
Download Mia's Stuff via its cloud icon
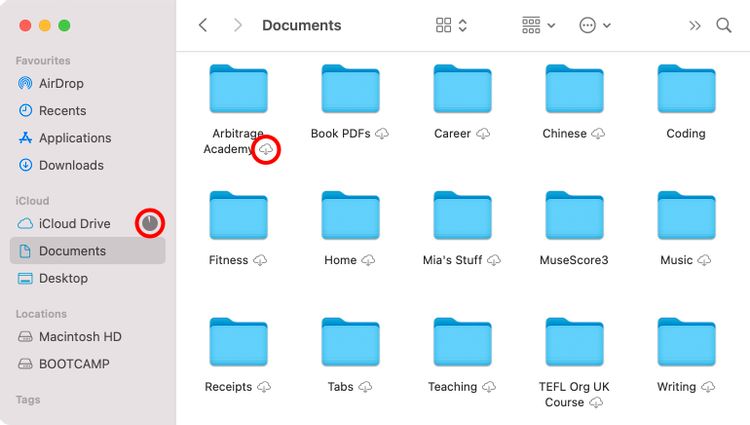click(494, 260)
